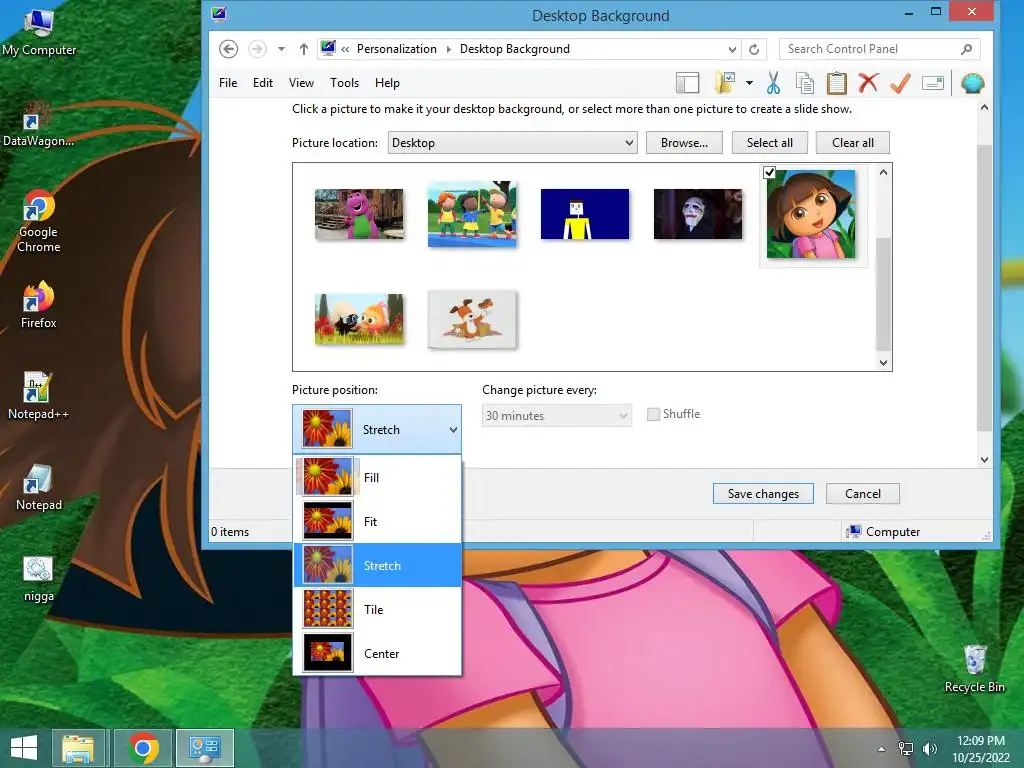Click the Windows Start button
The width and height of the screenshot is (1024, 768).
click(x=24, y=748)
